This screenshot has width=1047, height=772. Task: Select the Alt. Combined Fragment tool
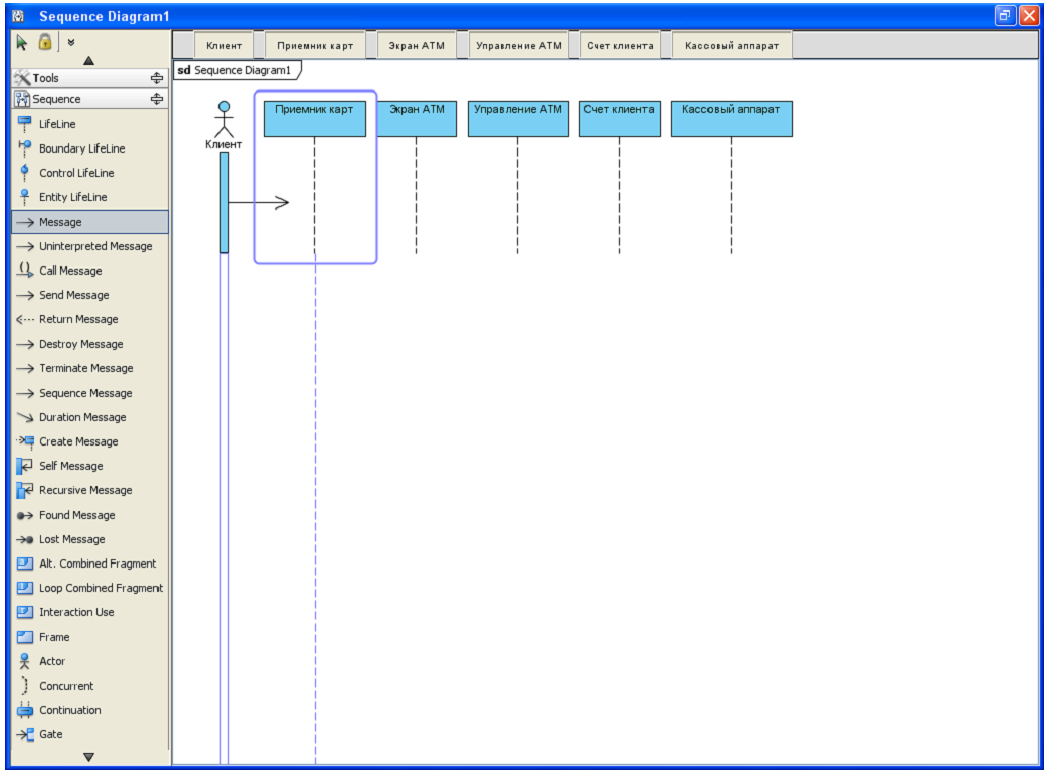pos(90,564)
